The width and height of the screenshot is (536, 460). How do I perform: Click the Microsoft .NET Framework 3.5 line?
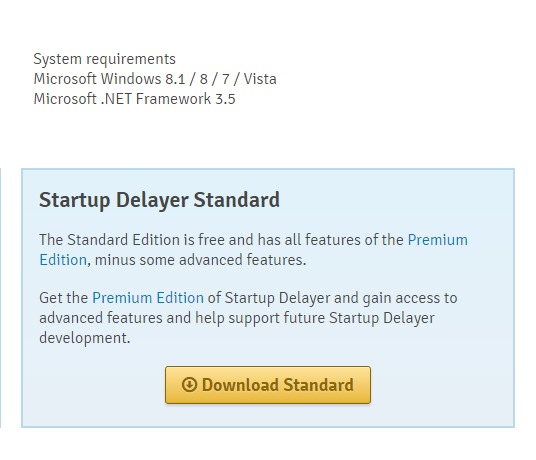point(134,99)
